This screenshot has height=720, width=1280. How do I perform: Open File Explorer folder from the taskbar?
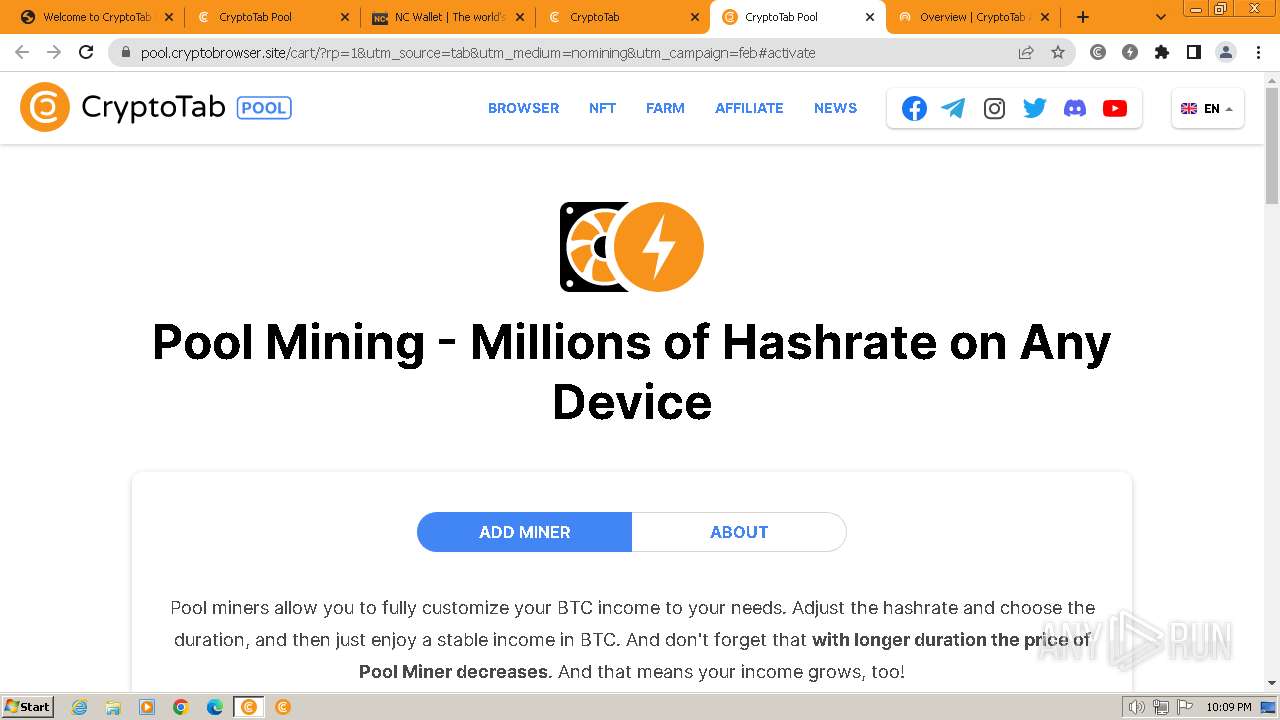[x=113, y=707]
